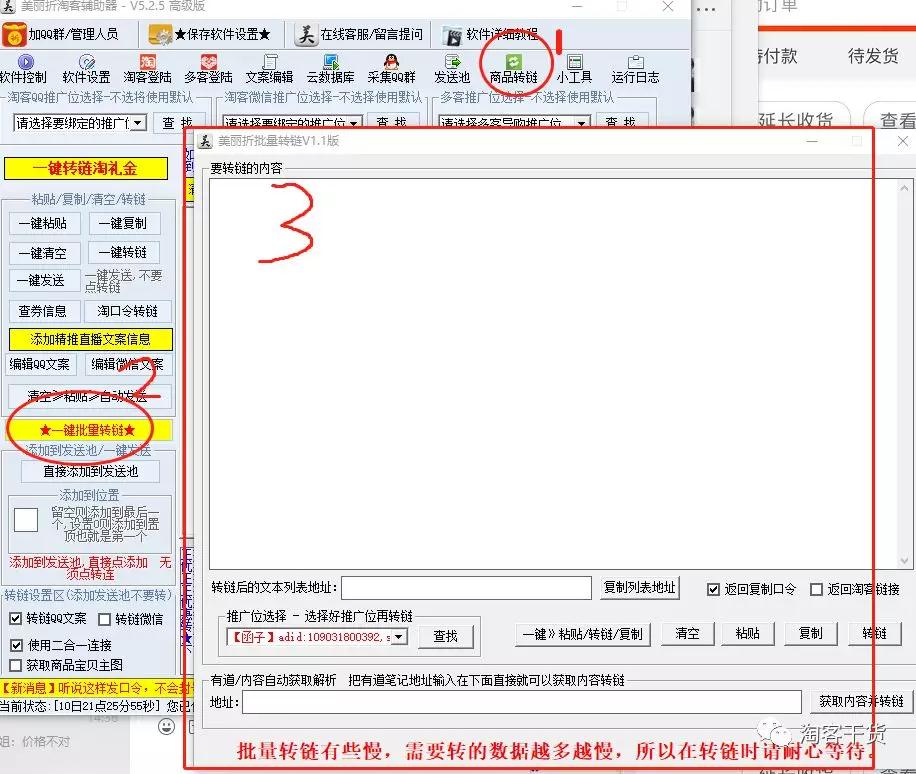Open 软件详细教程 menu item
916x774 pixels.
tap(491, 34)
